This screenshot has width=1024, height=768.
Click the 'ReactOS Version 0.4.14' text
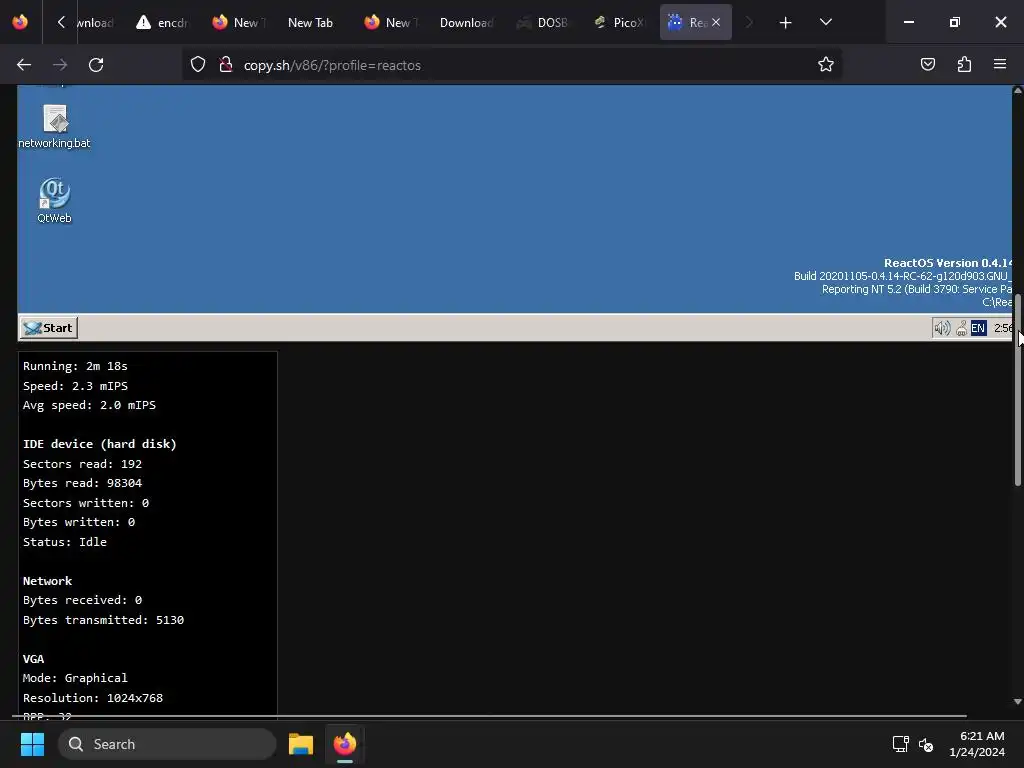pos(948,263)
